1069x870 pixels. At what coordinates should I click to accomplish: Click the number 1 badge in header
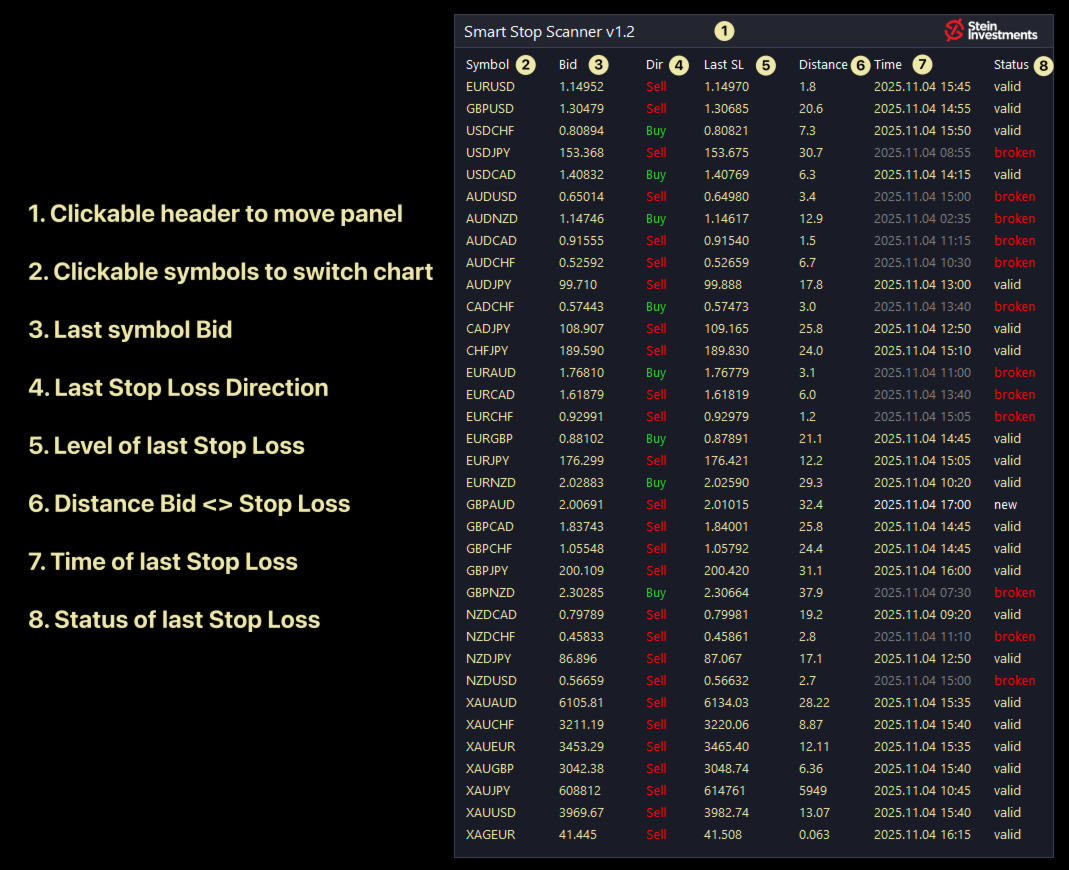(x=724, y=31)
